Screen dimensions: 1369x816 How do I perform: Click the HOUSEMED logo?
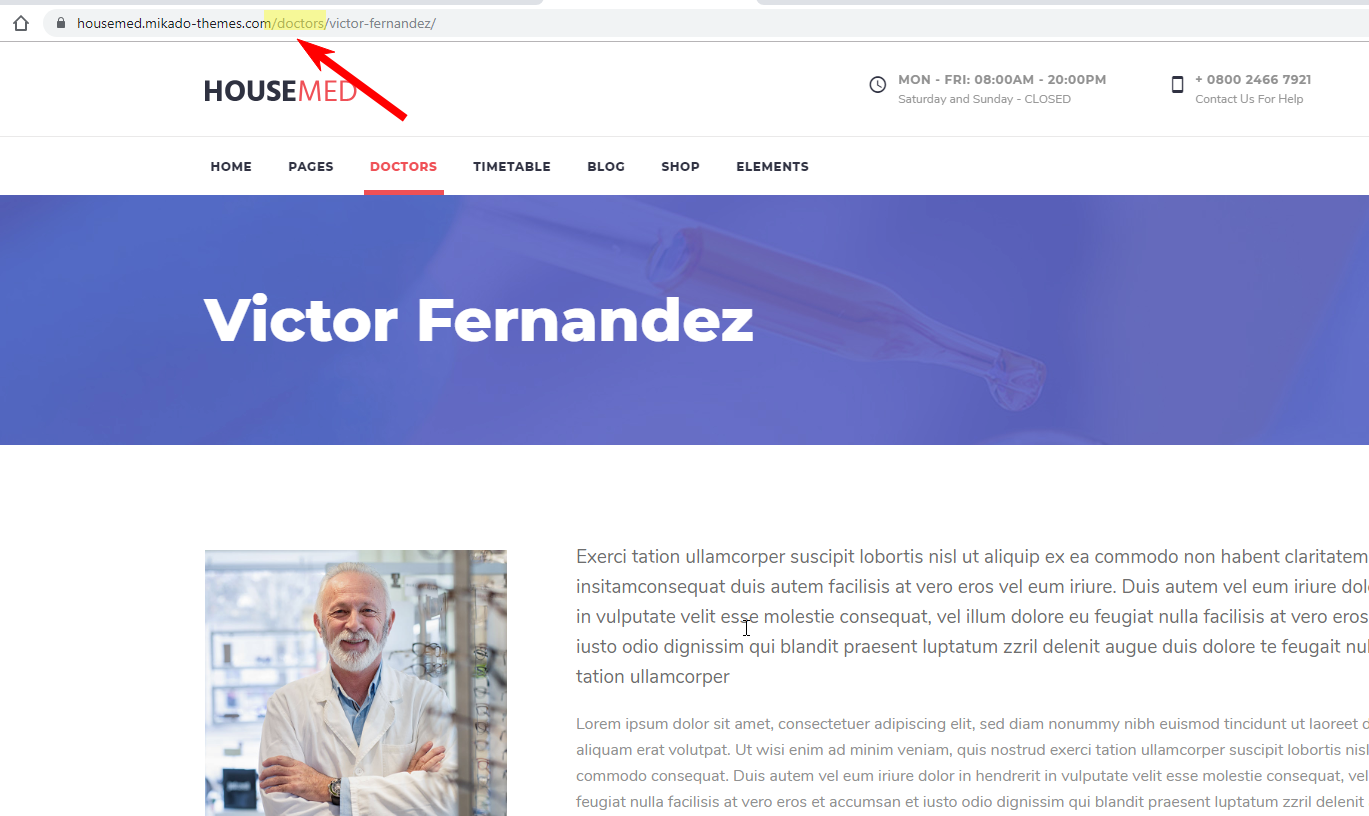coord(280,91)
